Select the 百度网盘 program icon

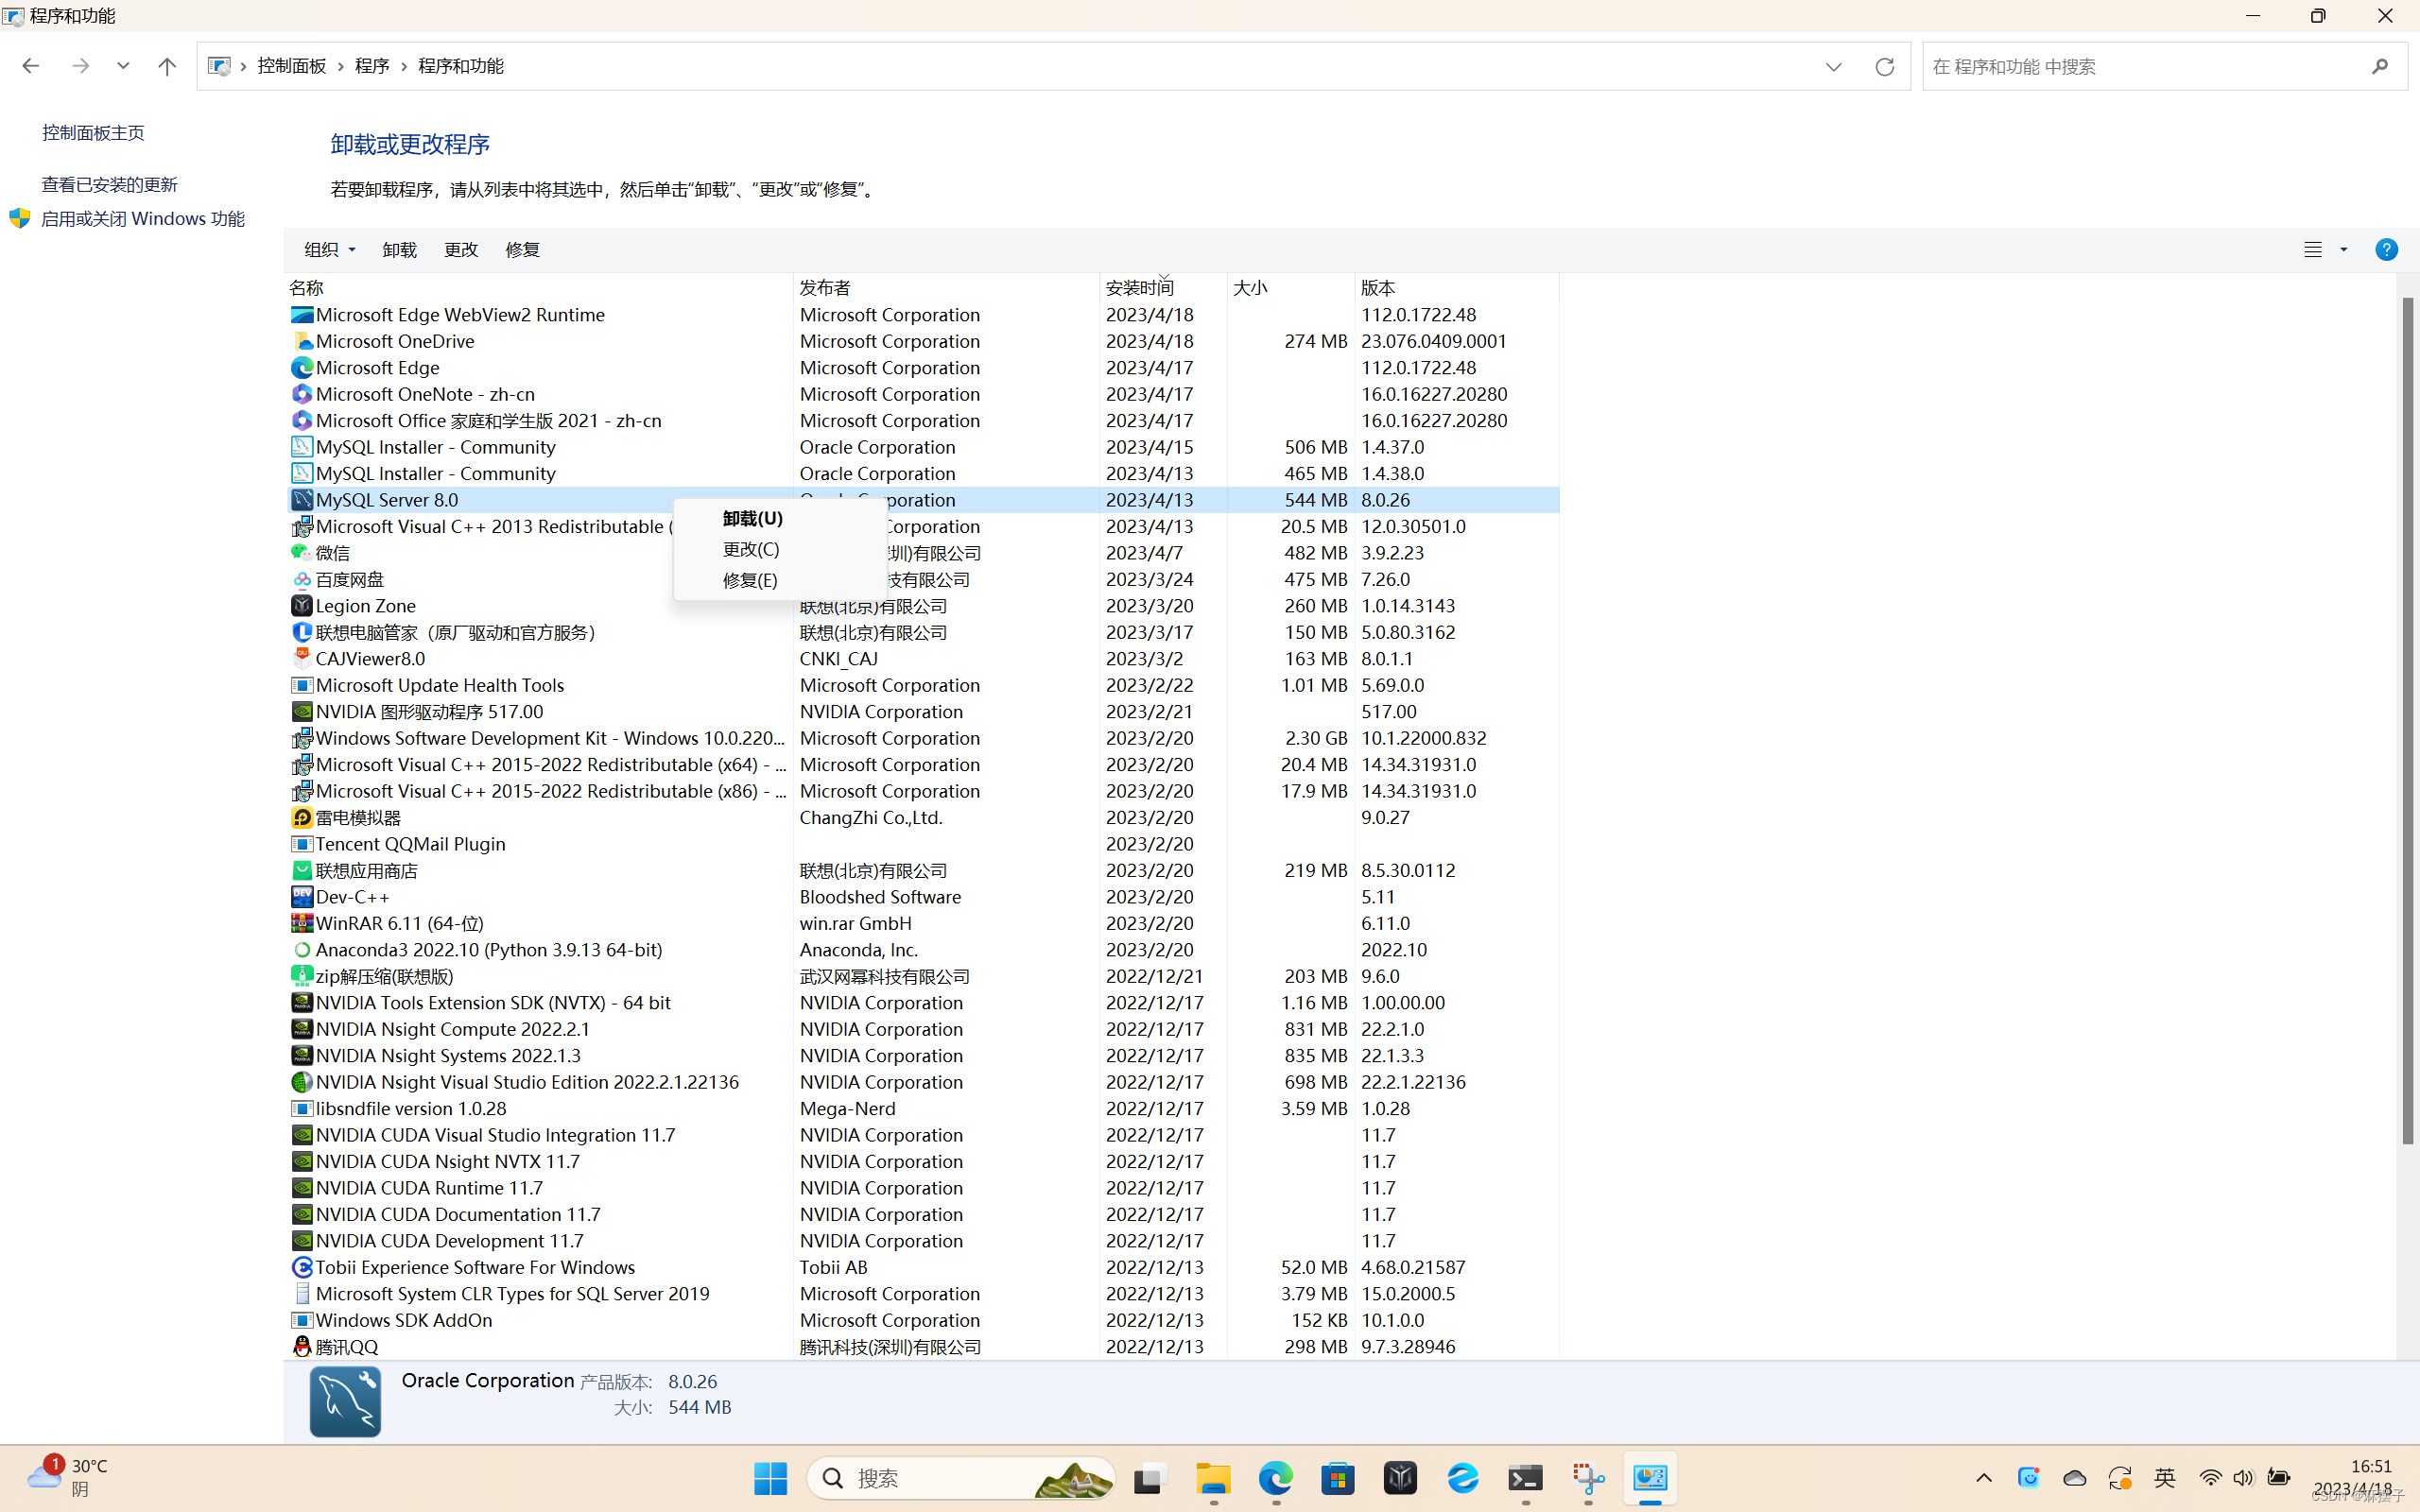(x=301, y=580)
